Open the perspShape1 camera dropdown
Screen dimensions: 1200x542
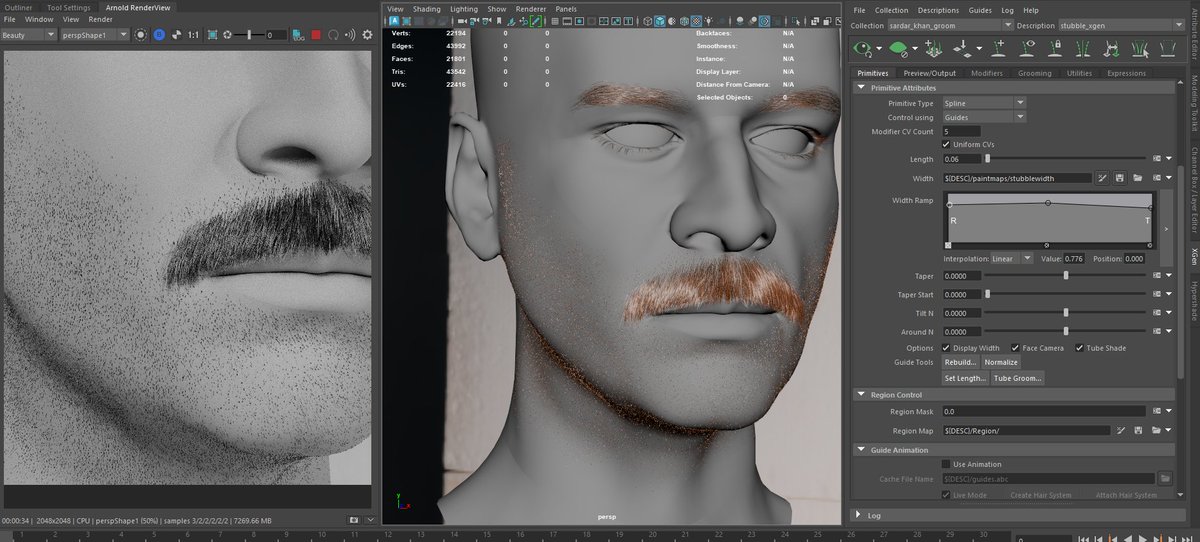click(x=94, y=35)
